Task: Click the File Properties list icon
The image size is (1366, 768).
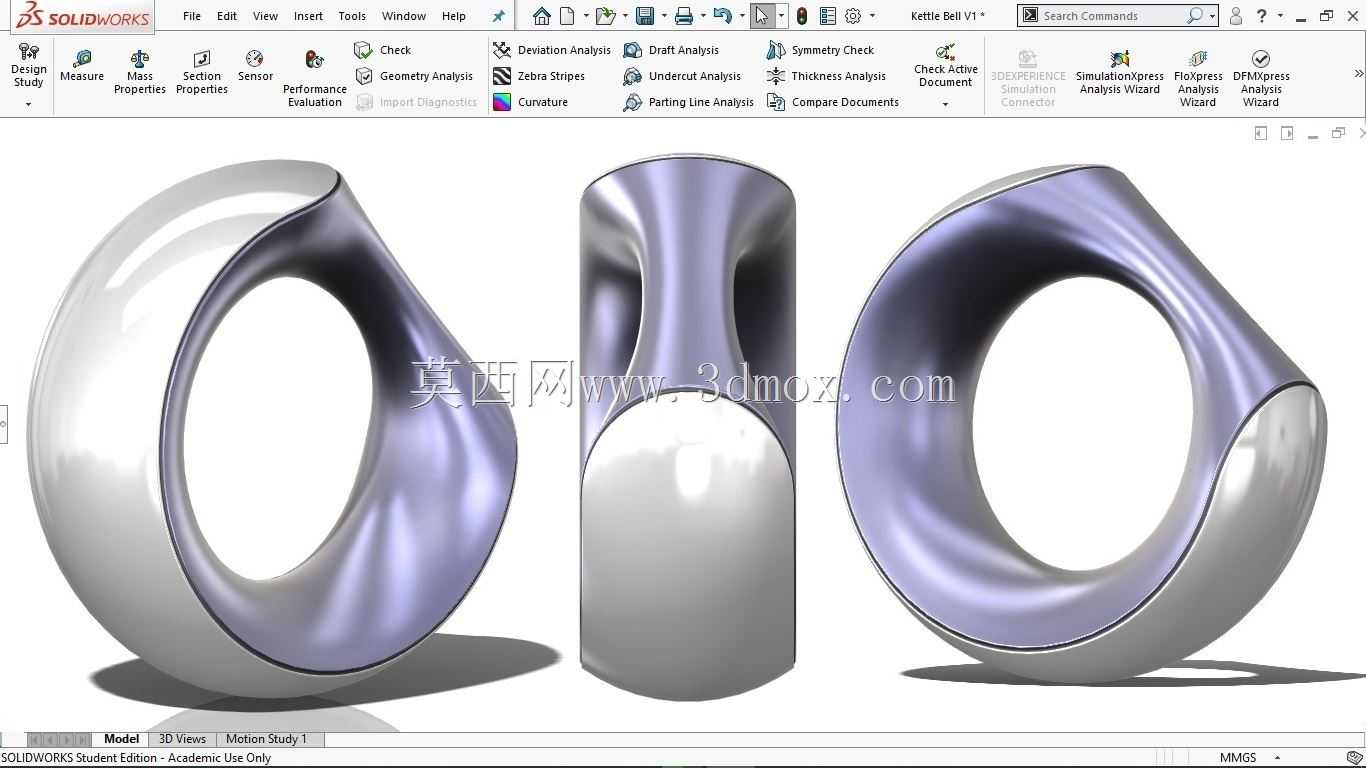Action: click(x=827, y=16)
